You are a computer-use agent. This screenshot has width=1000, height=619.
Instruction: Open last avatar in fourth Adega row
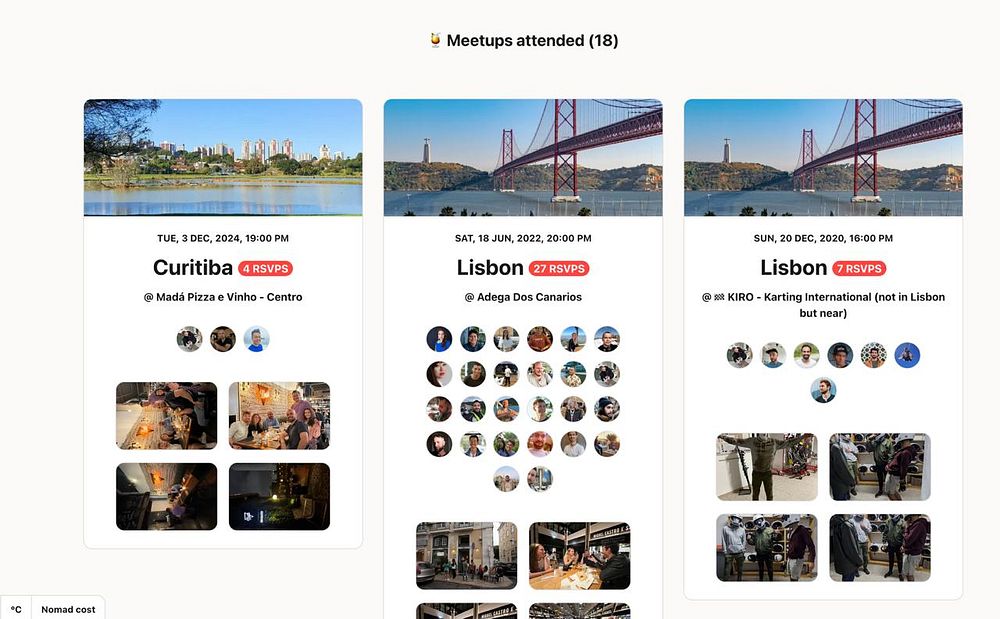tap(607, 444)
